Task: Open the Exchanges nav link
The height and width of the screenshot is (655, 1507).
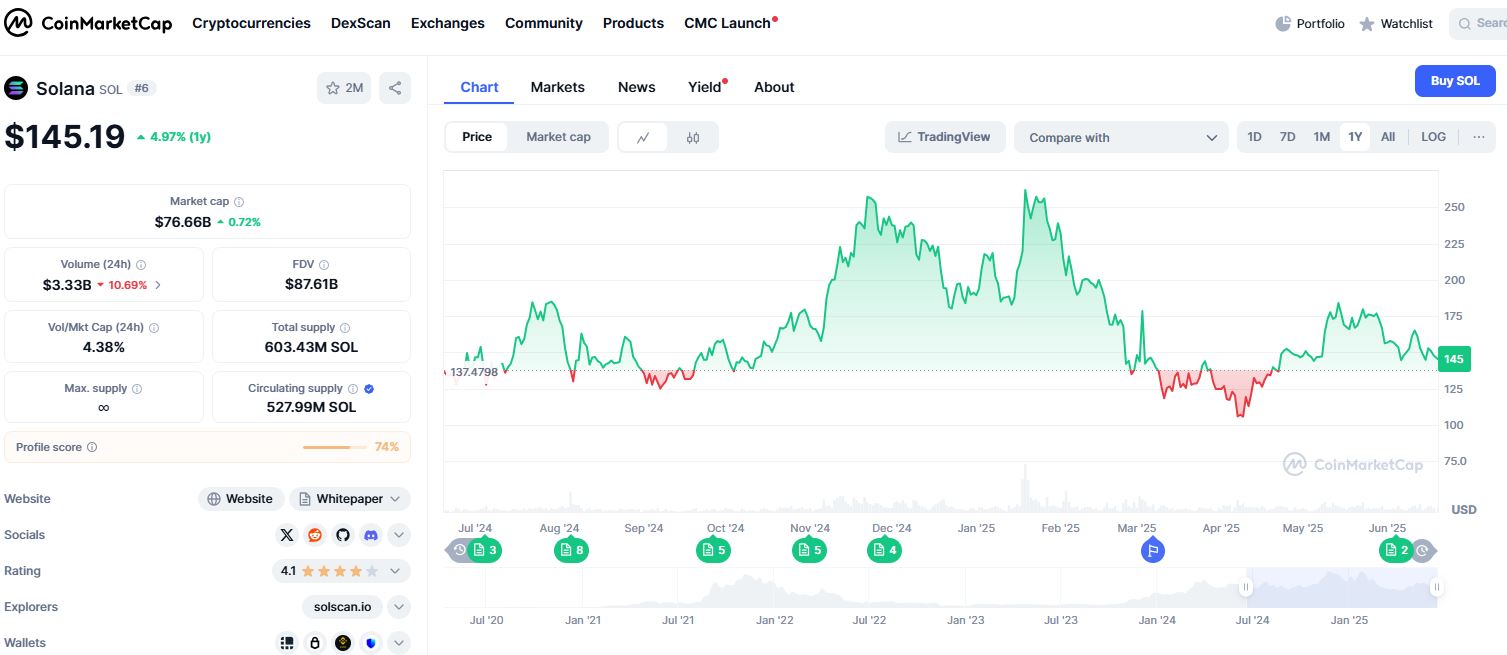Action: 448,23
